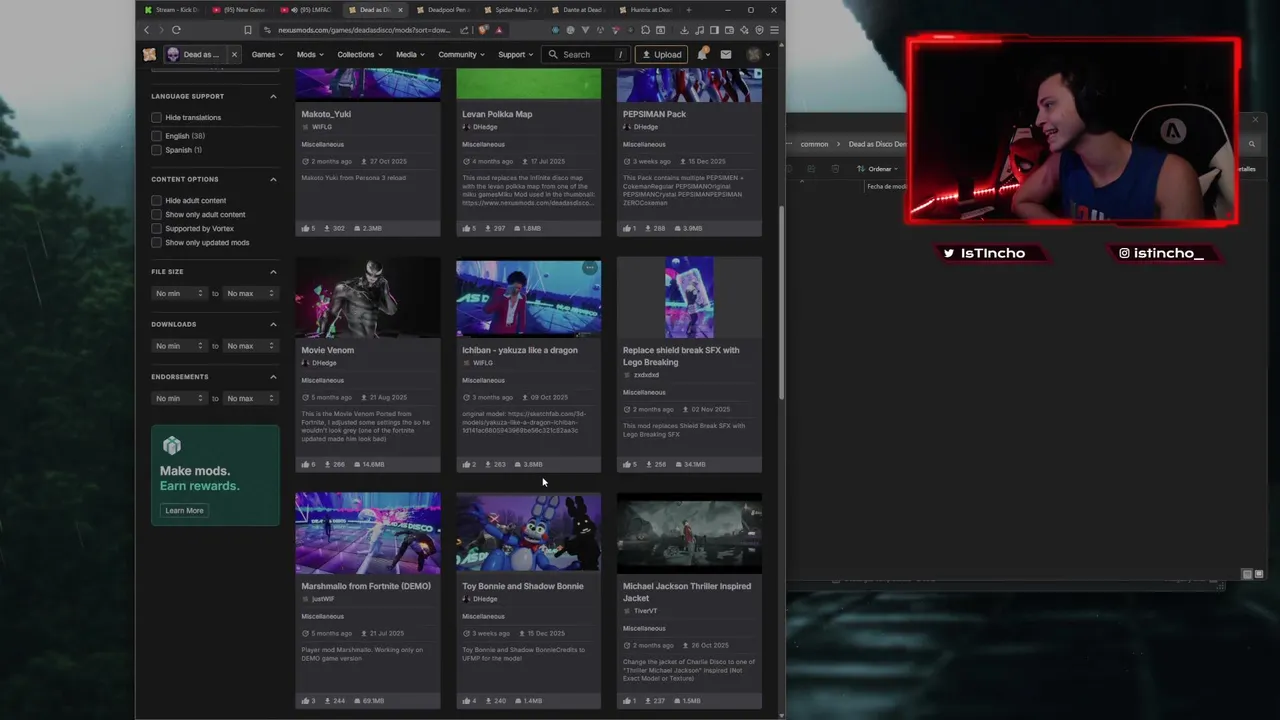
Task: Open the Brave Shields lion icon
Action: pos(483,30)
